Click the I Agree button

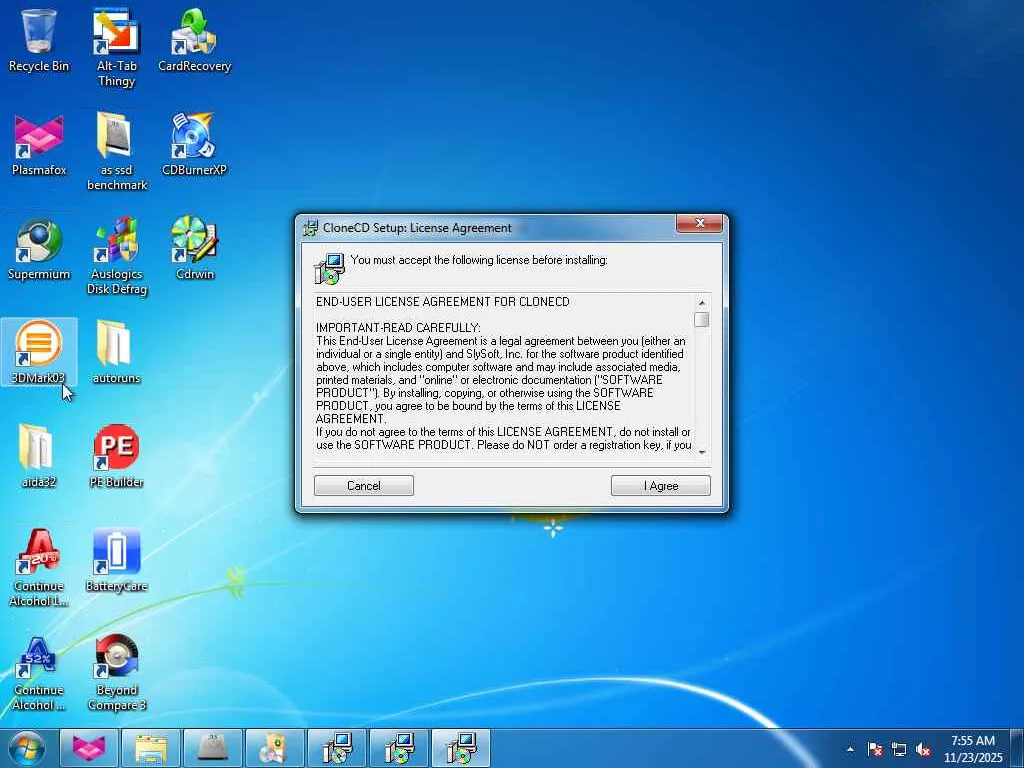point(661,486)
